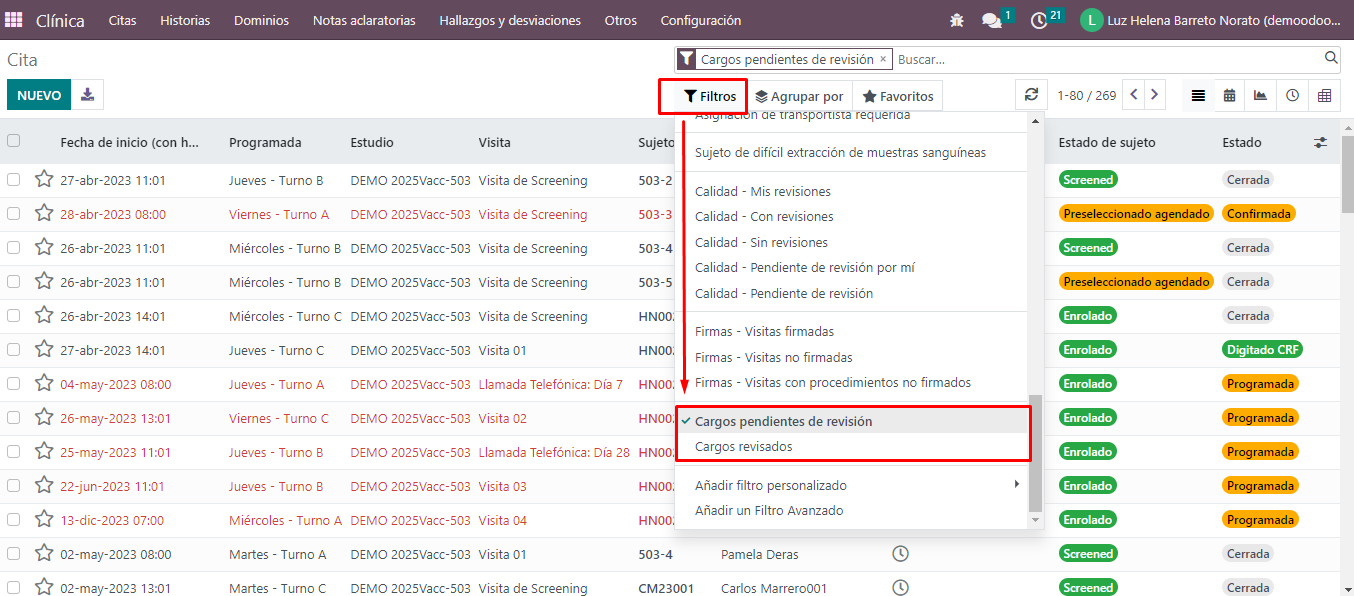Switch to graph chart view

[x=1261, y=95]
